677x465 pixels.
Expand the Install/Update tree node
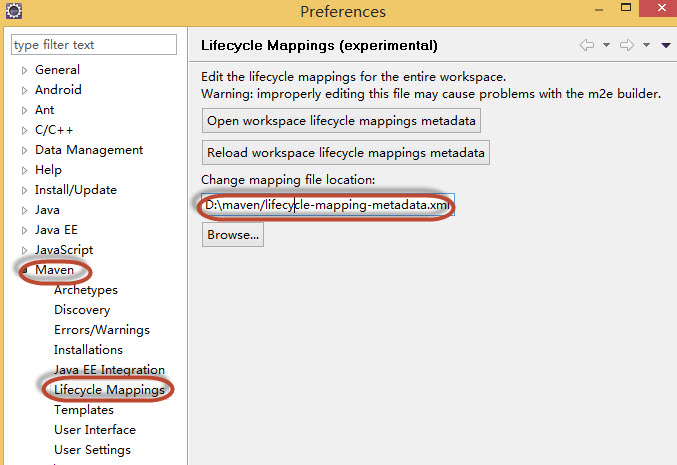pos(24,190)
